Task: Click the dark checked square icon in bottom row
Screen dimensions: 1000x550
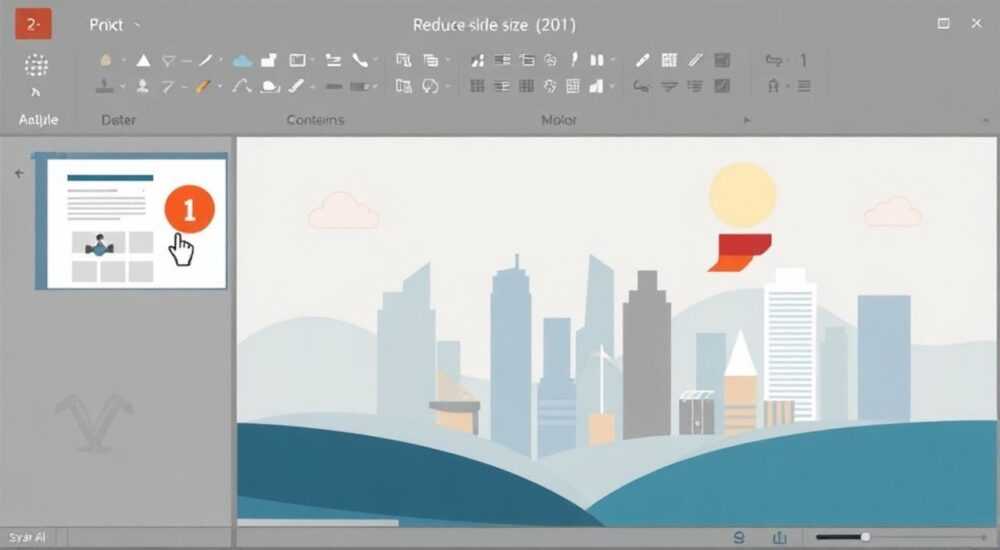Action: (x=722, y=86)
